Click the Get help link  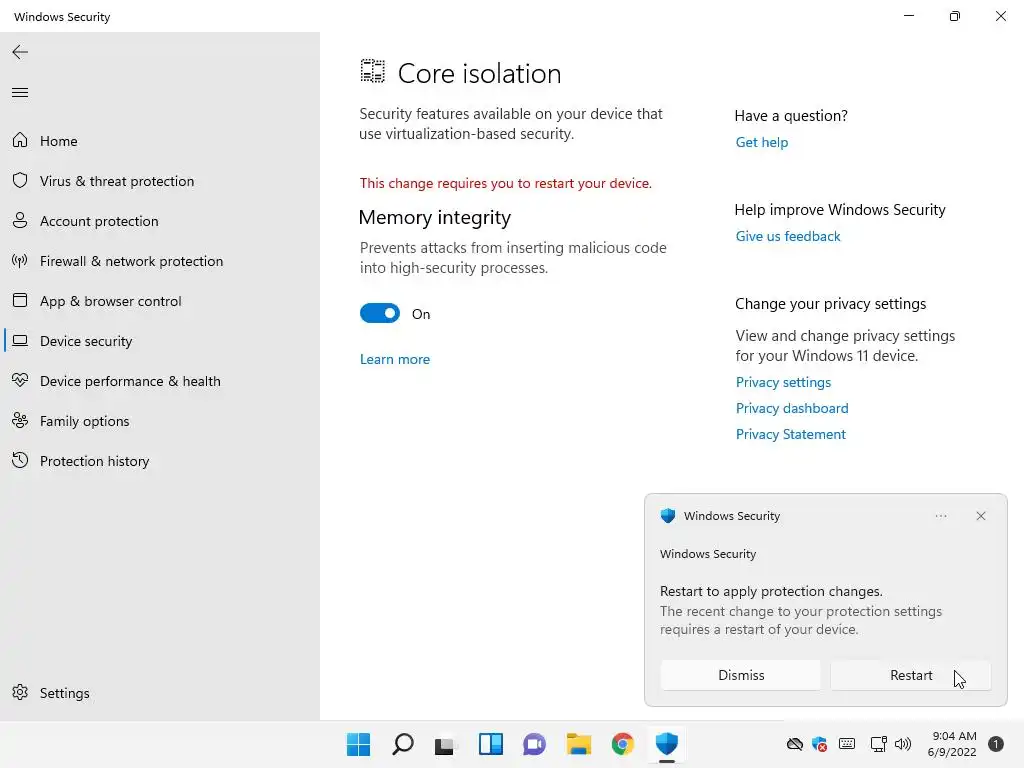(x=761, y=142)
